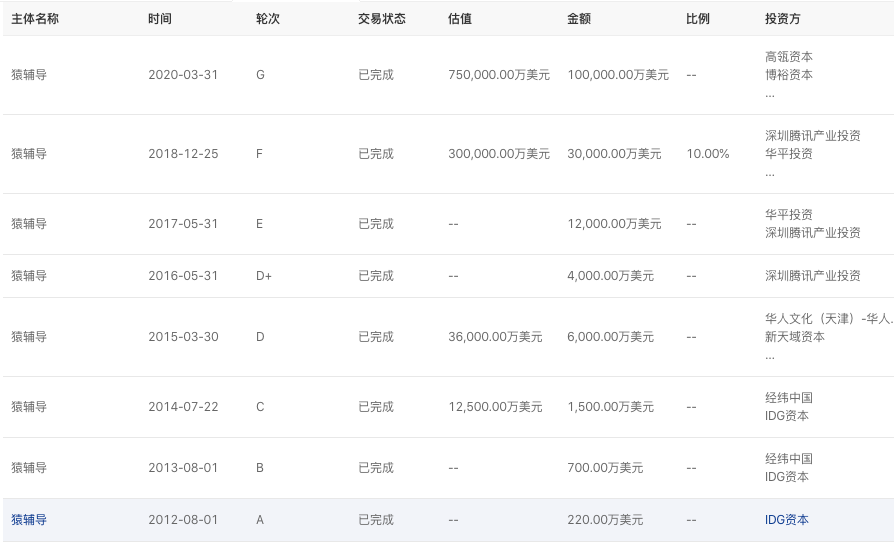Click 华平投资 in the E round row

788,214
